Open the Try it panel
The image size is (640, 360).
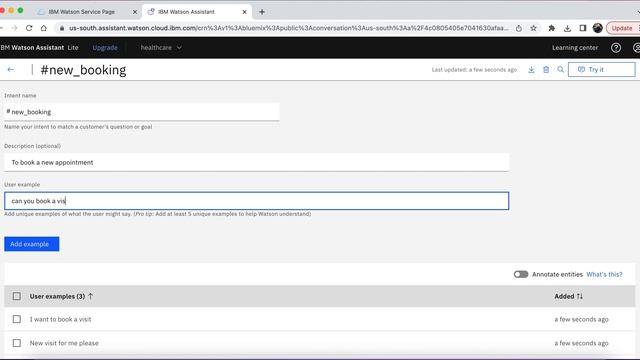pos(602,70)
